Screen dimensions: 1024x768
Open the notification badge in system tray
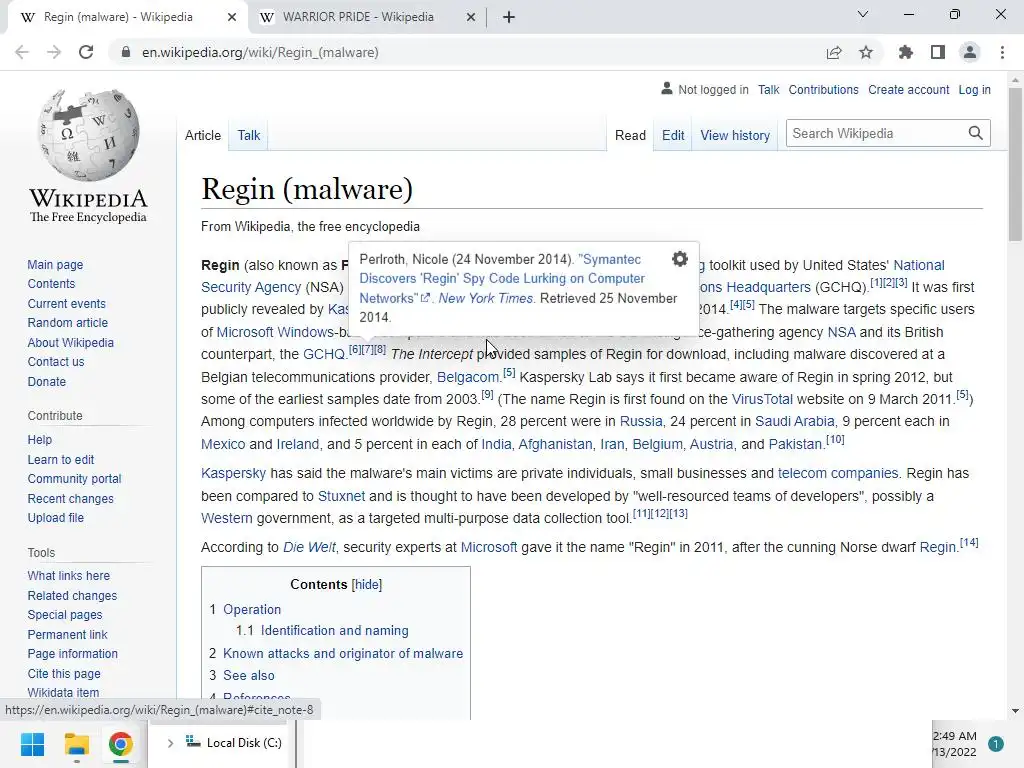(995, 744)
